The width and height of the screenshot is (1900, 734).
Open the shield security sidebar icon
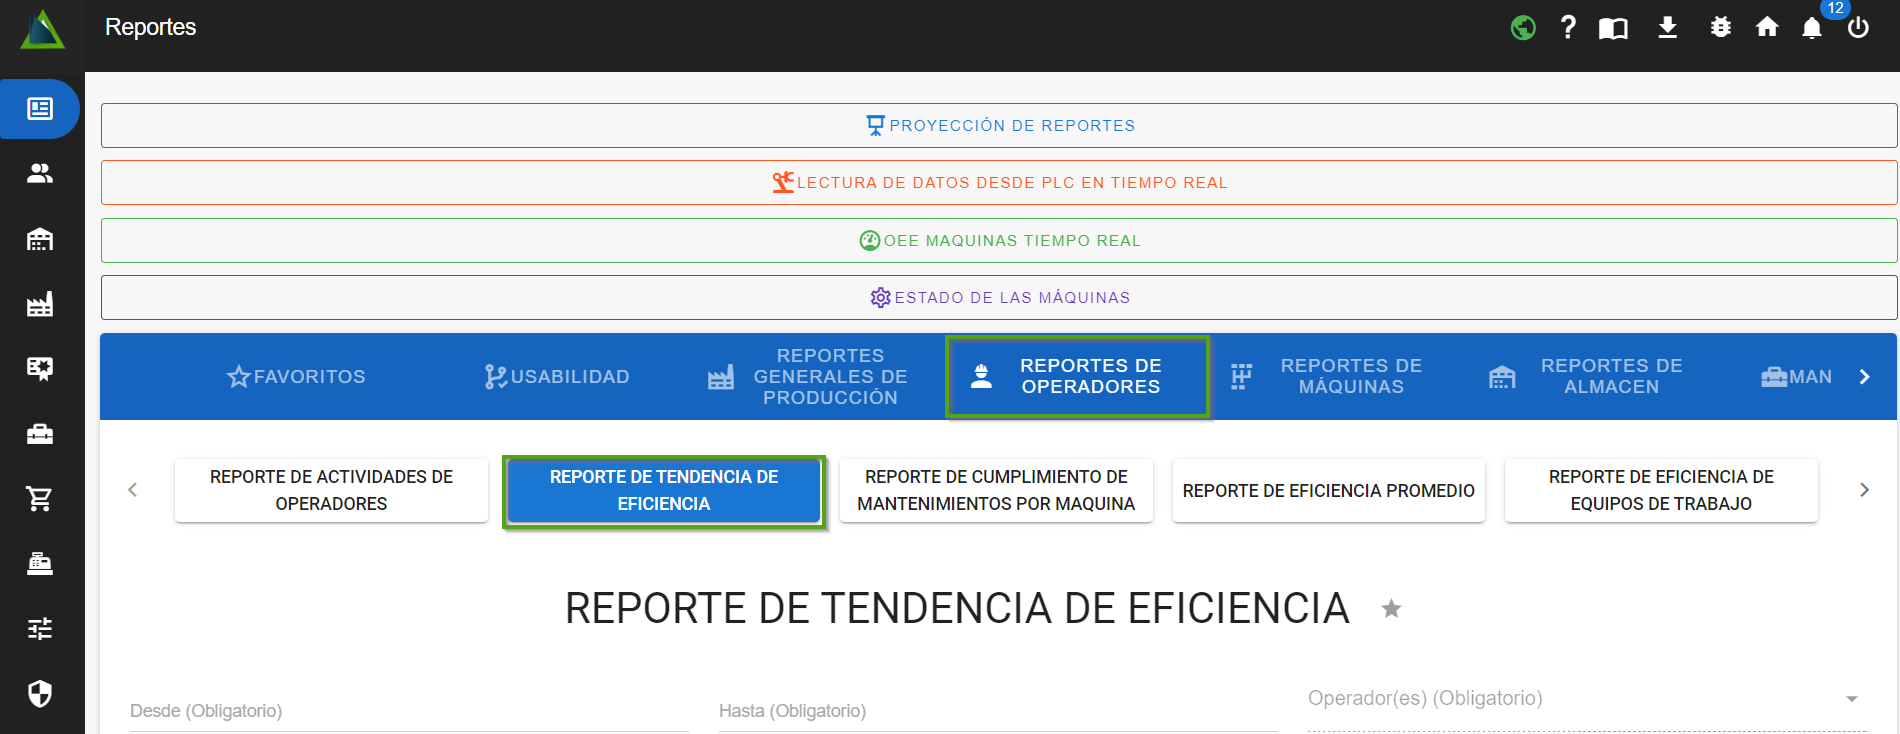40,693
